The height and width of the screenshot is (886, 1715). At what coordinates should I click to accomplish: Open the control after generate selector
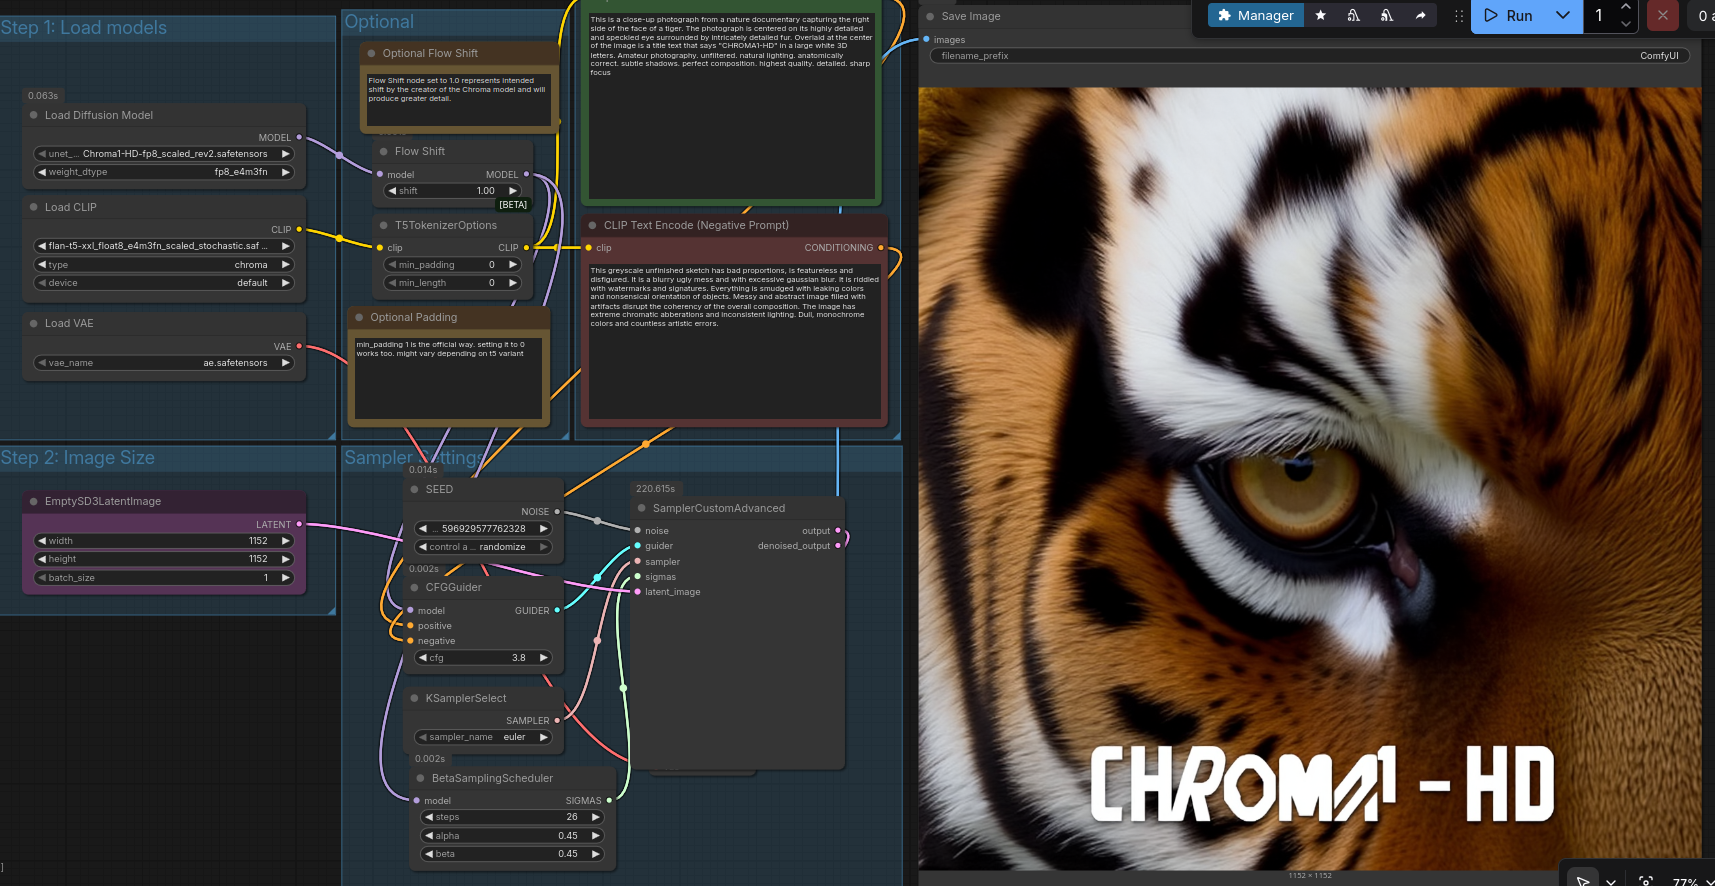483,547
